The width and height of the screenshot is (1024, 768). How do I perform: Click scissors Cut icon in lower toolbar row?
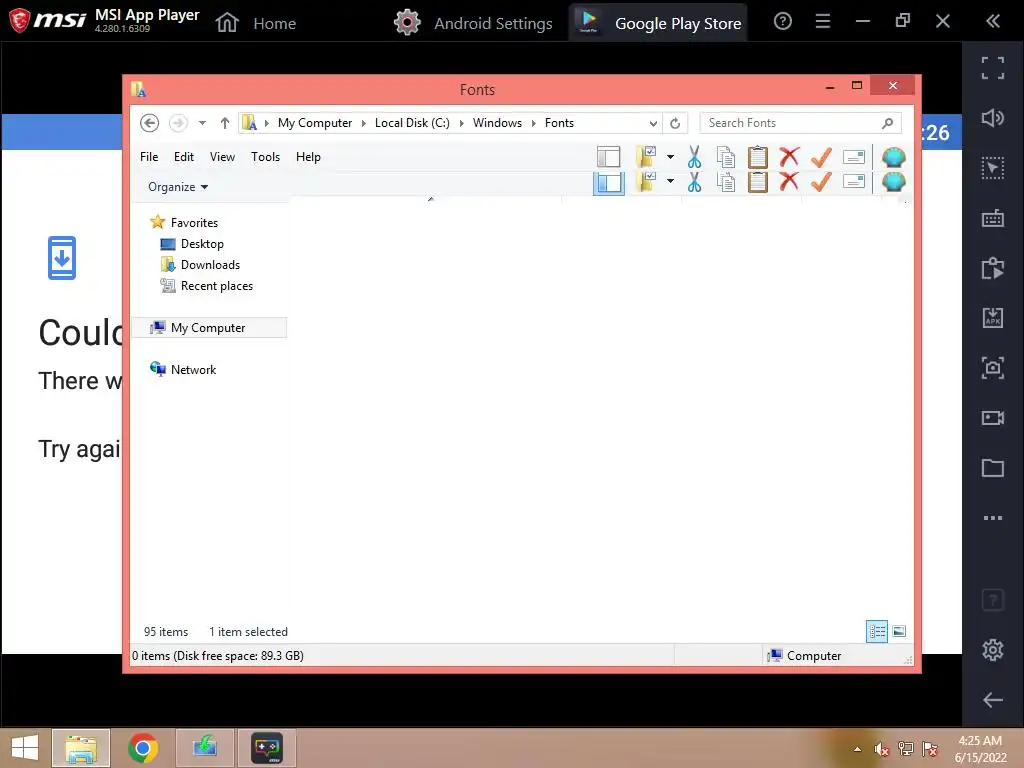694,182
